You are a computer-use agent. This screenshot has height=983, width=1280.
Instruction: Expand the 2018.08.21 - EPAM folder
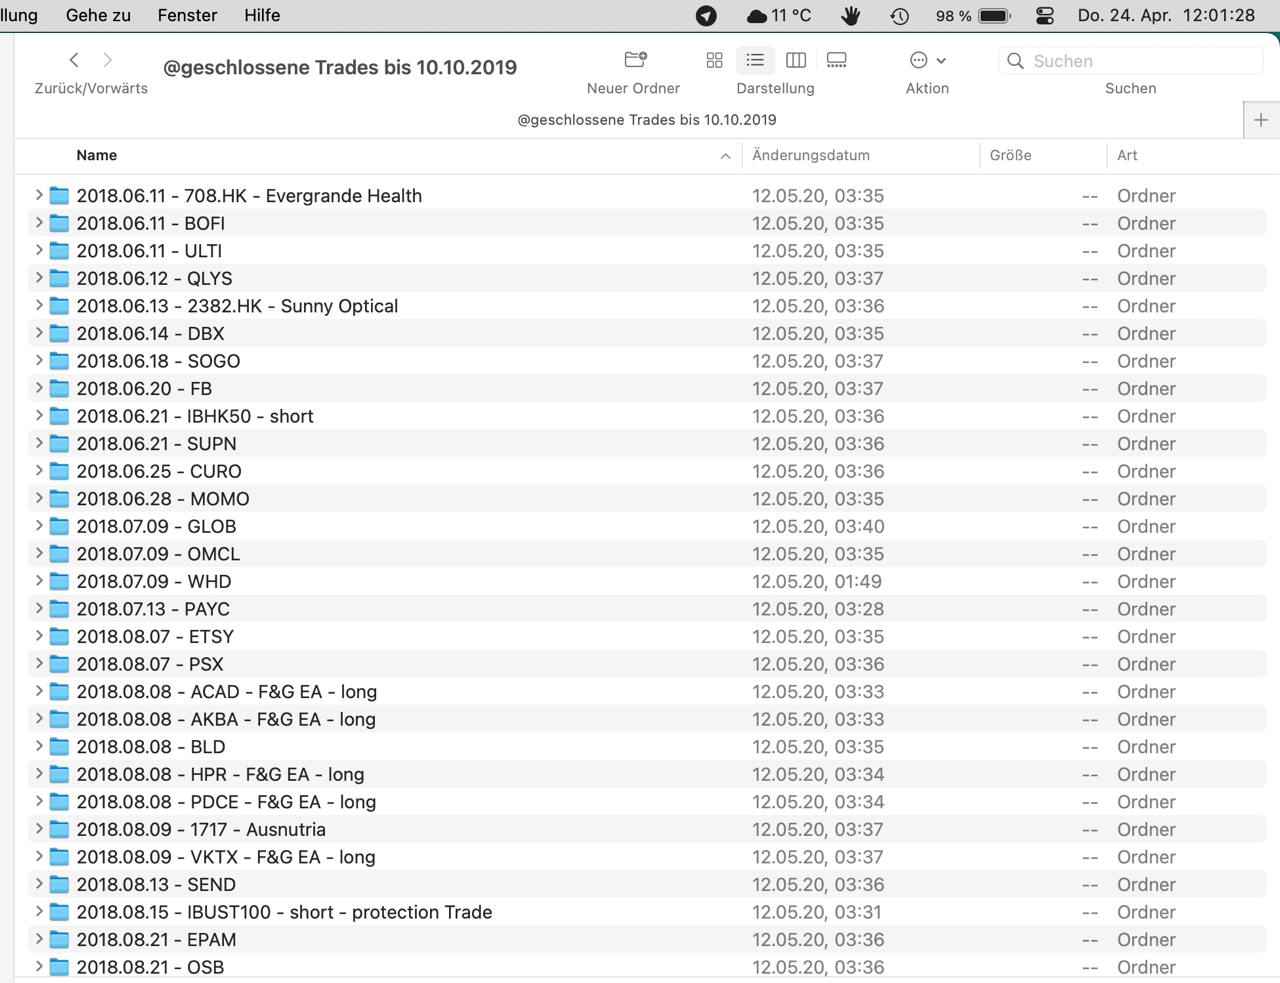pos(39,939)
